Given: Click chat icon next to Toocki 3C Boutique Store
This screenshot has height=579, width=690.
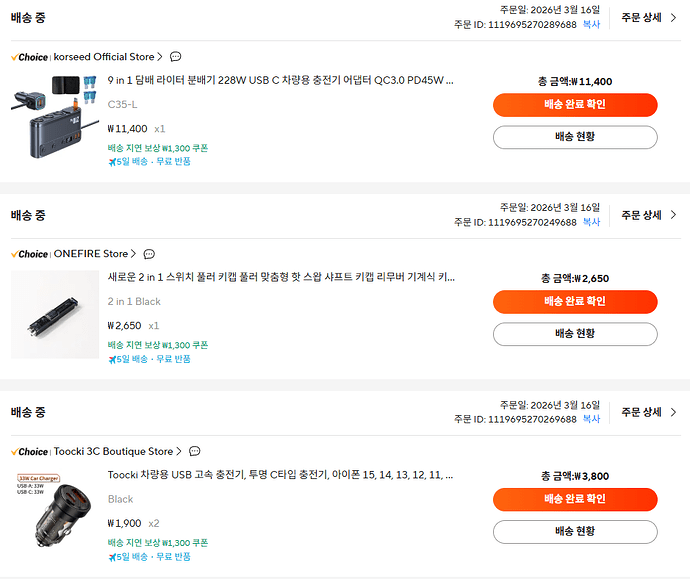Looking at the screenshot, I should 194,452.
